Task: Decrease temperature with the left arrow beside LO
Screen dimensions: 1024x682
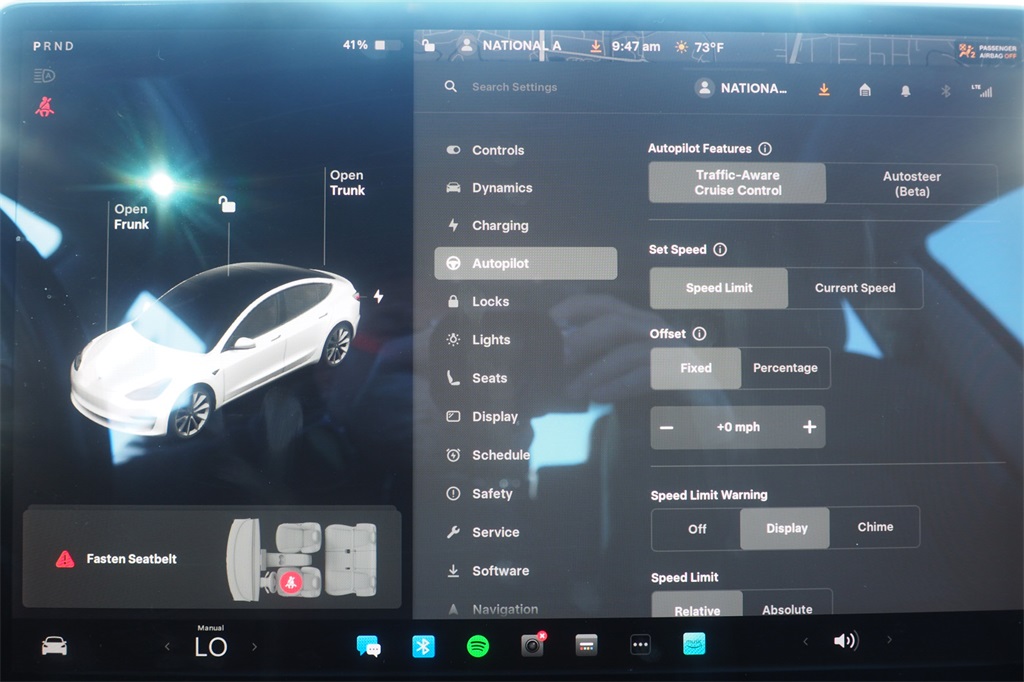Action: [x=167, y=647]
